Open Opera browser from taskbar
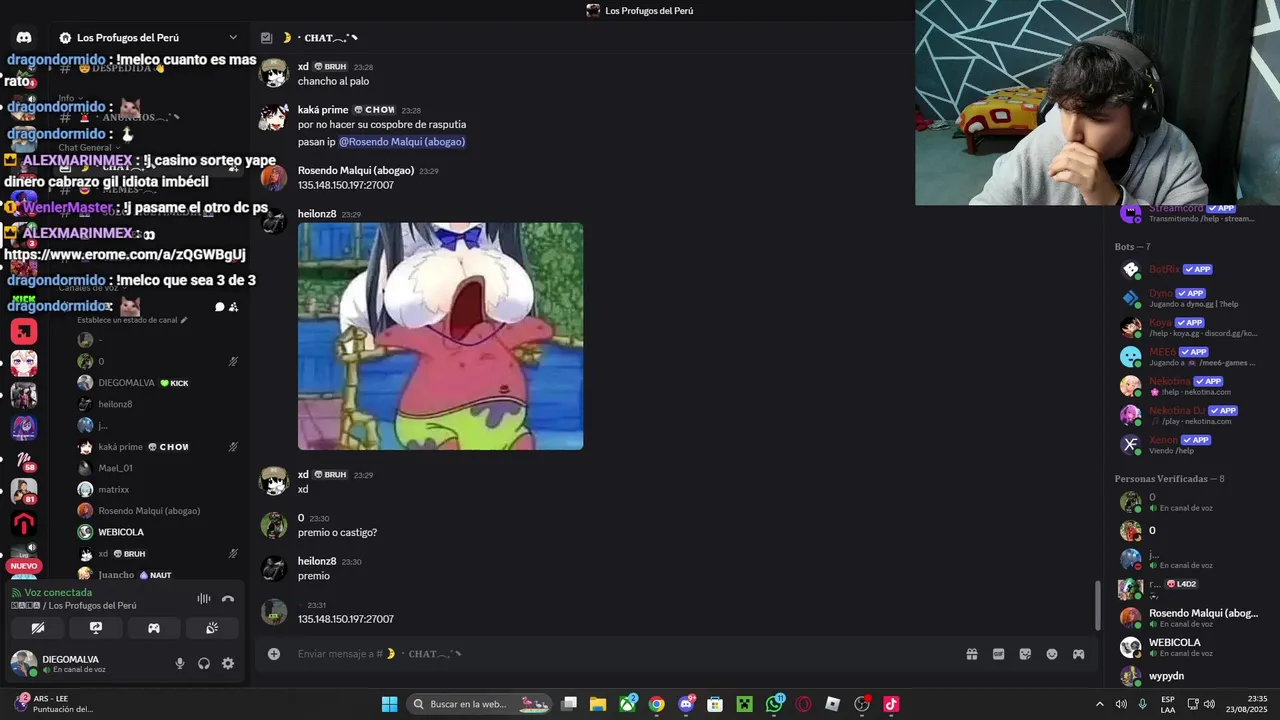The width and height of the screenshot is (1280, 720). coord(803,704)
